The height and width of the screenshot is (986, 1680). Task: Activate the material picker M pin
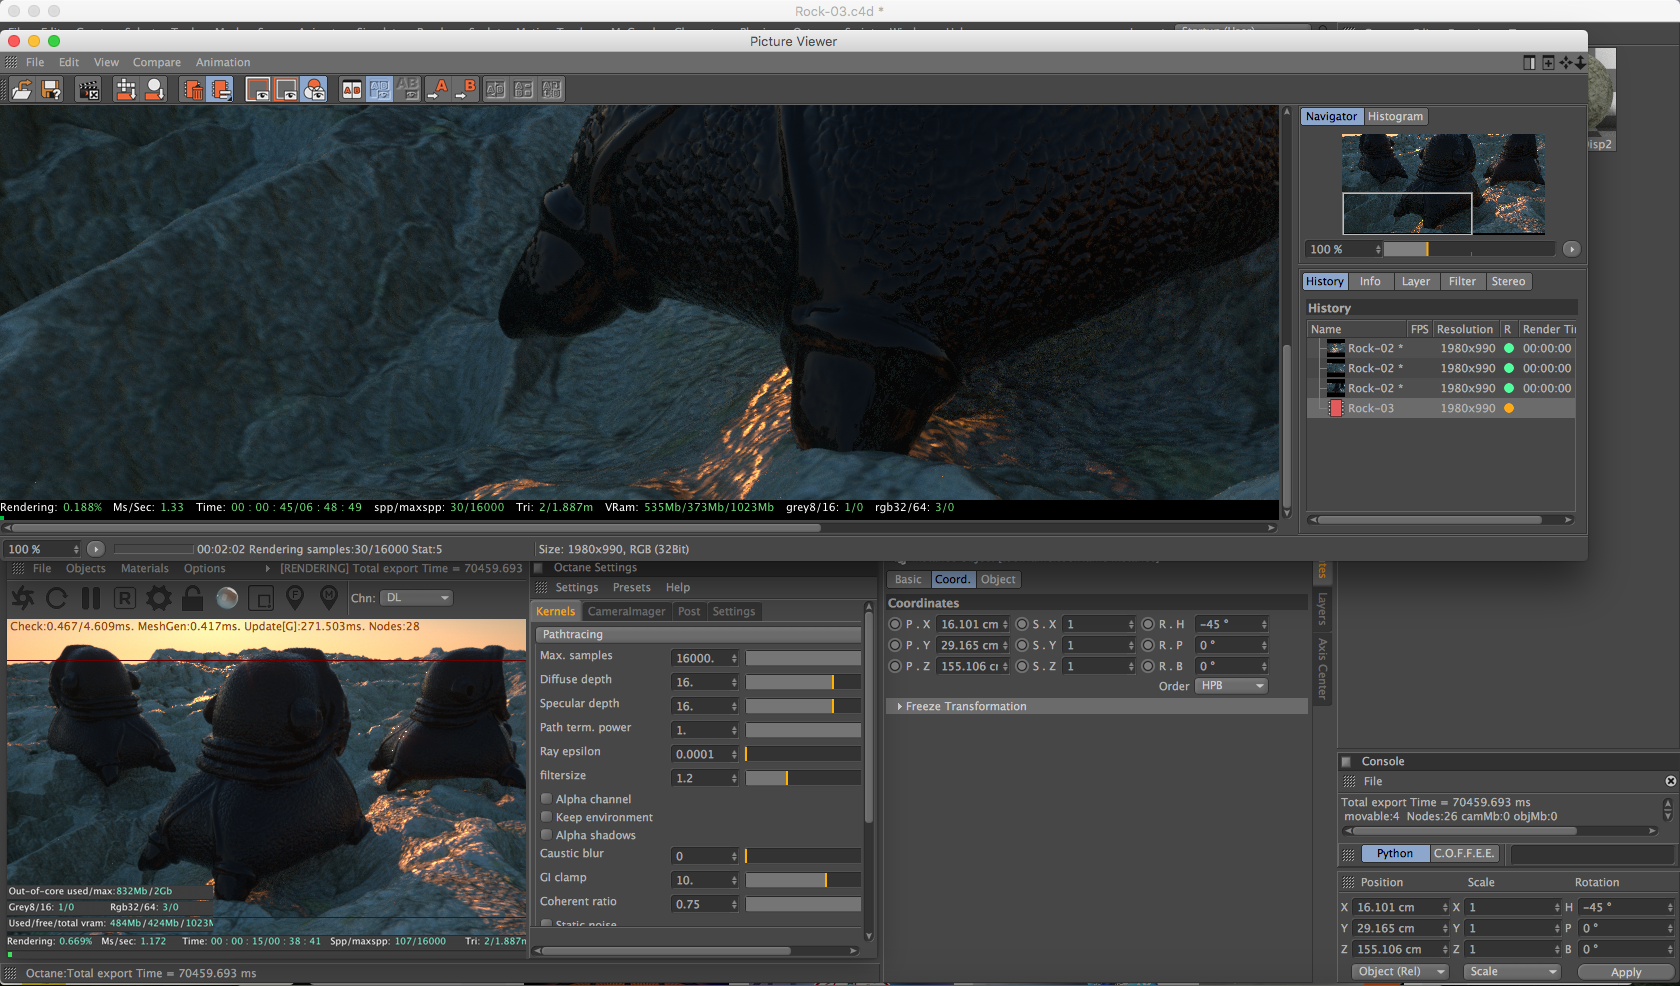(x=329, y=598)
